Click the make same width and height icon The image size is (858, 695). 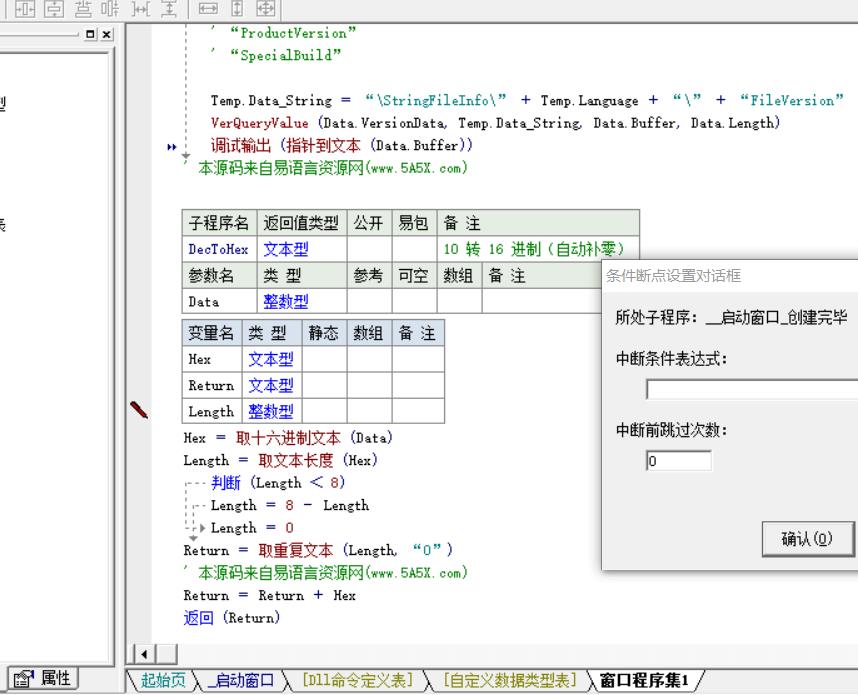(x=266, y=8)
